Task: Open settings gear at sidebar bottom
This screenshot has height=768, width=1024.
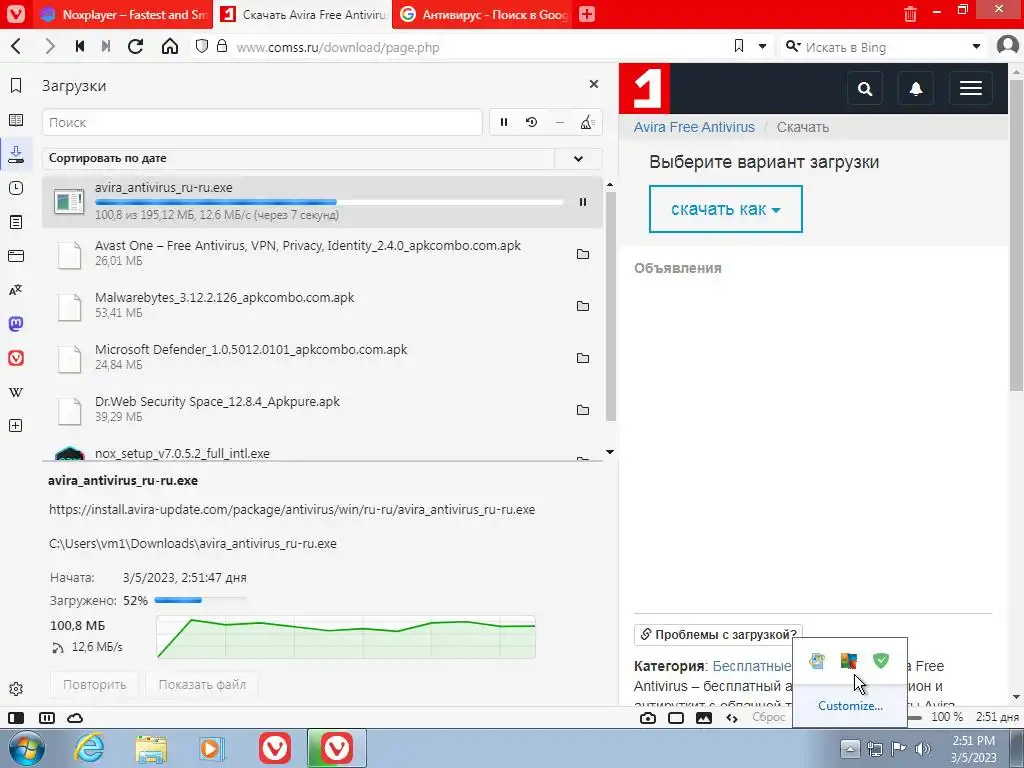Action: (x=16, y=689)
